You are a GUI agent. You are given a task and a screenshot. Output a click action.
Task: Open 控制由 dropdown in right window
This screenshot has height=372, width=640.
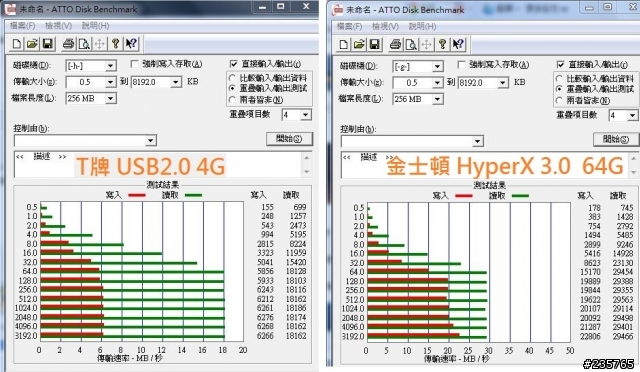pos(478,141)
